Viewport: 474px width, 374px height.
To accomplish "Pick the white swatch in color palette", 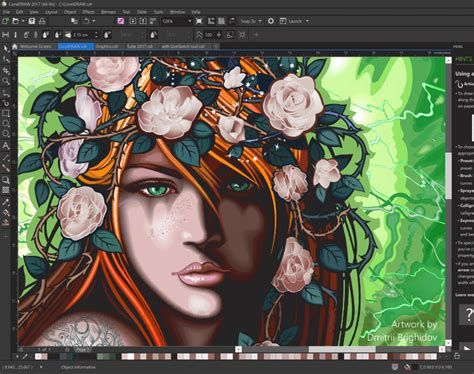I will (38, 357).
